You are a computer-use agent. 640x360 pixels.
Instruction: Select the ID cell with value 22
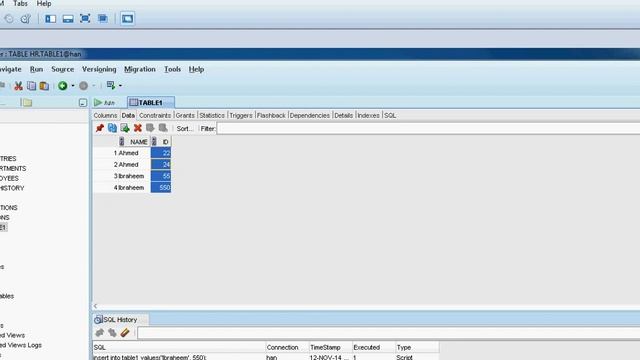(x=161, y=153)
